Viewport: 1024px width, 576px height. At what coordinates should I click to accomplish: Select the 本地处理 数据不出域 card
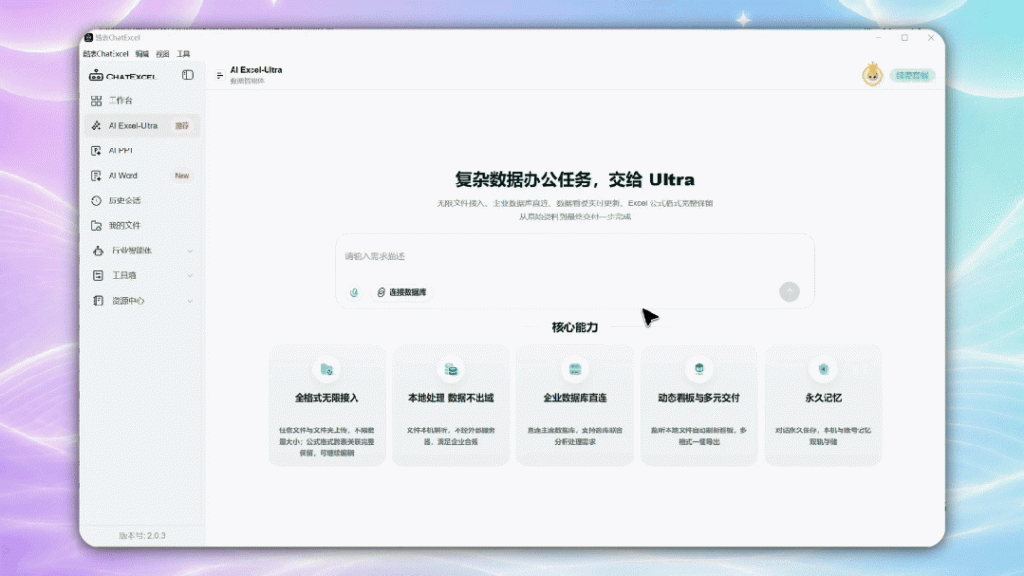[451, 406]
